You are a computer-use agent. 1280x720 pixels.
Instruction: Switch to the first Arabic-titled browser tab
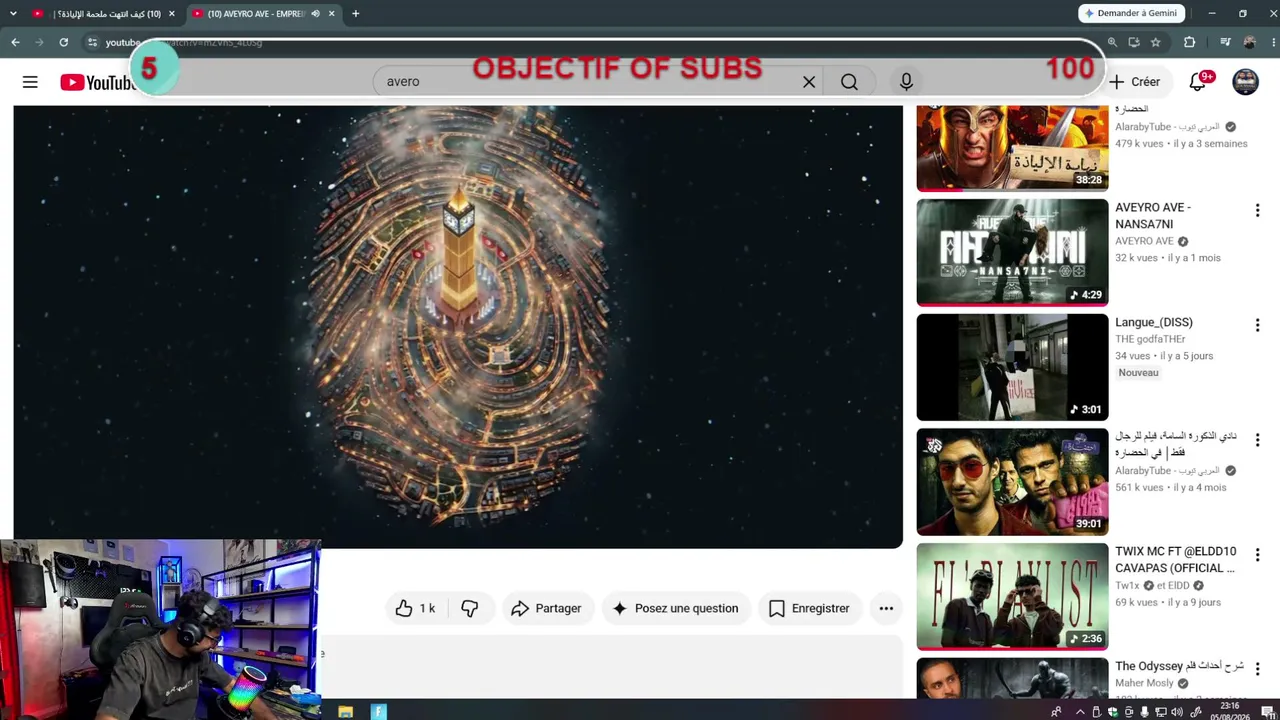point(103,14)
